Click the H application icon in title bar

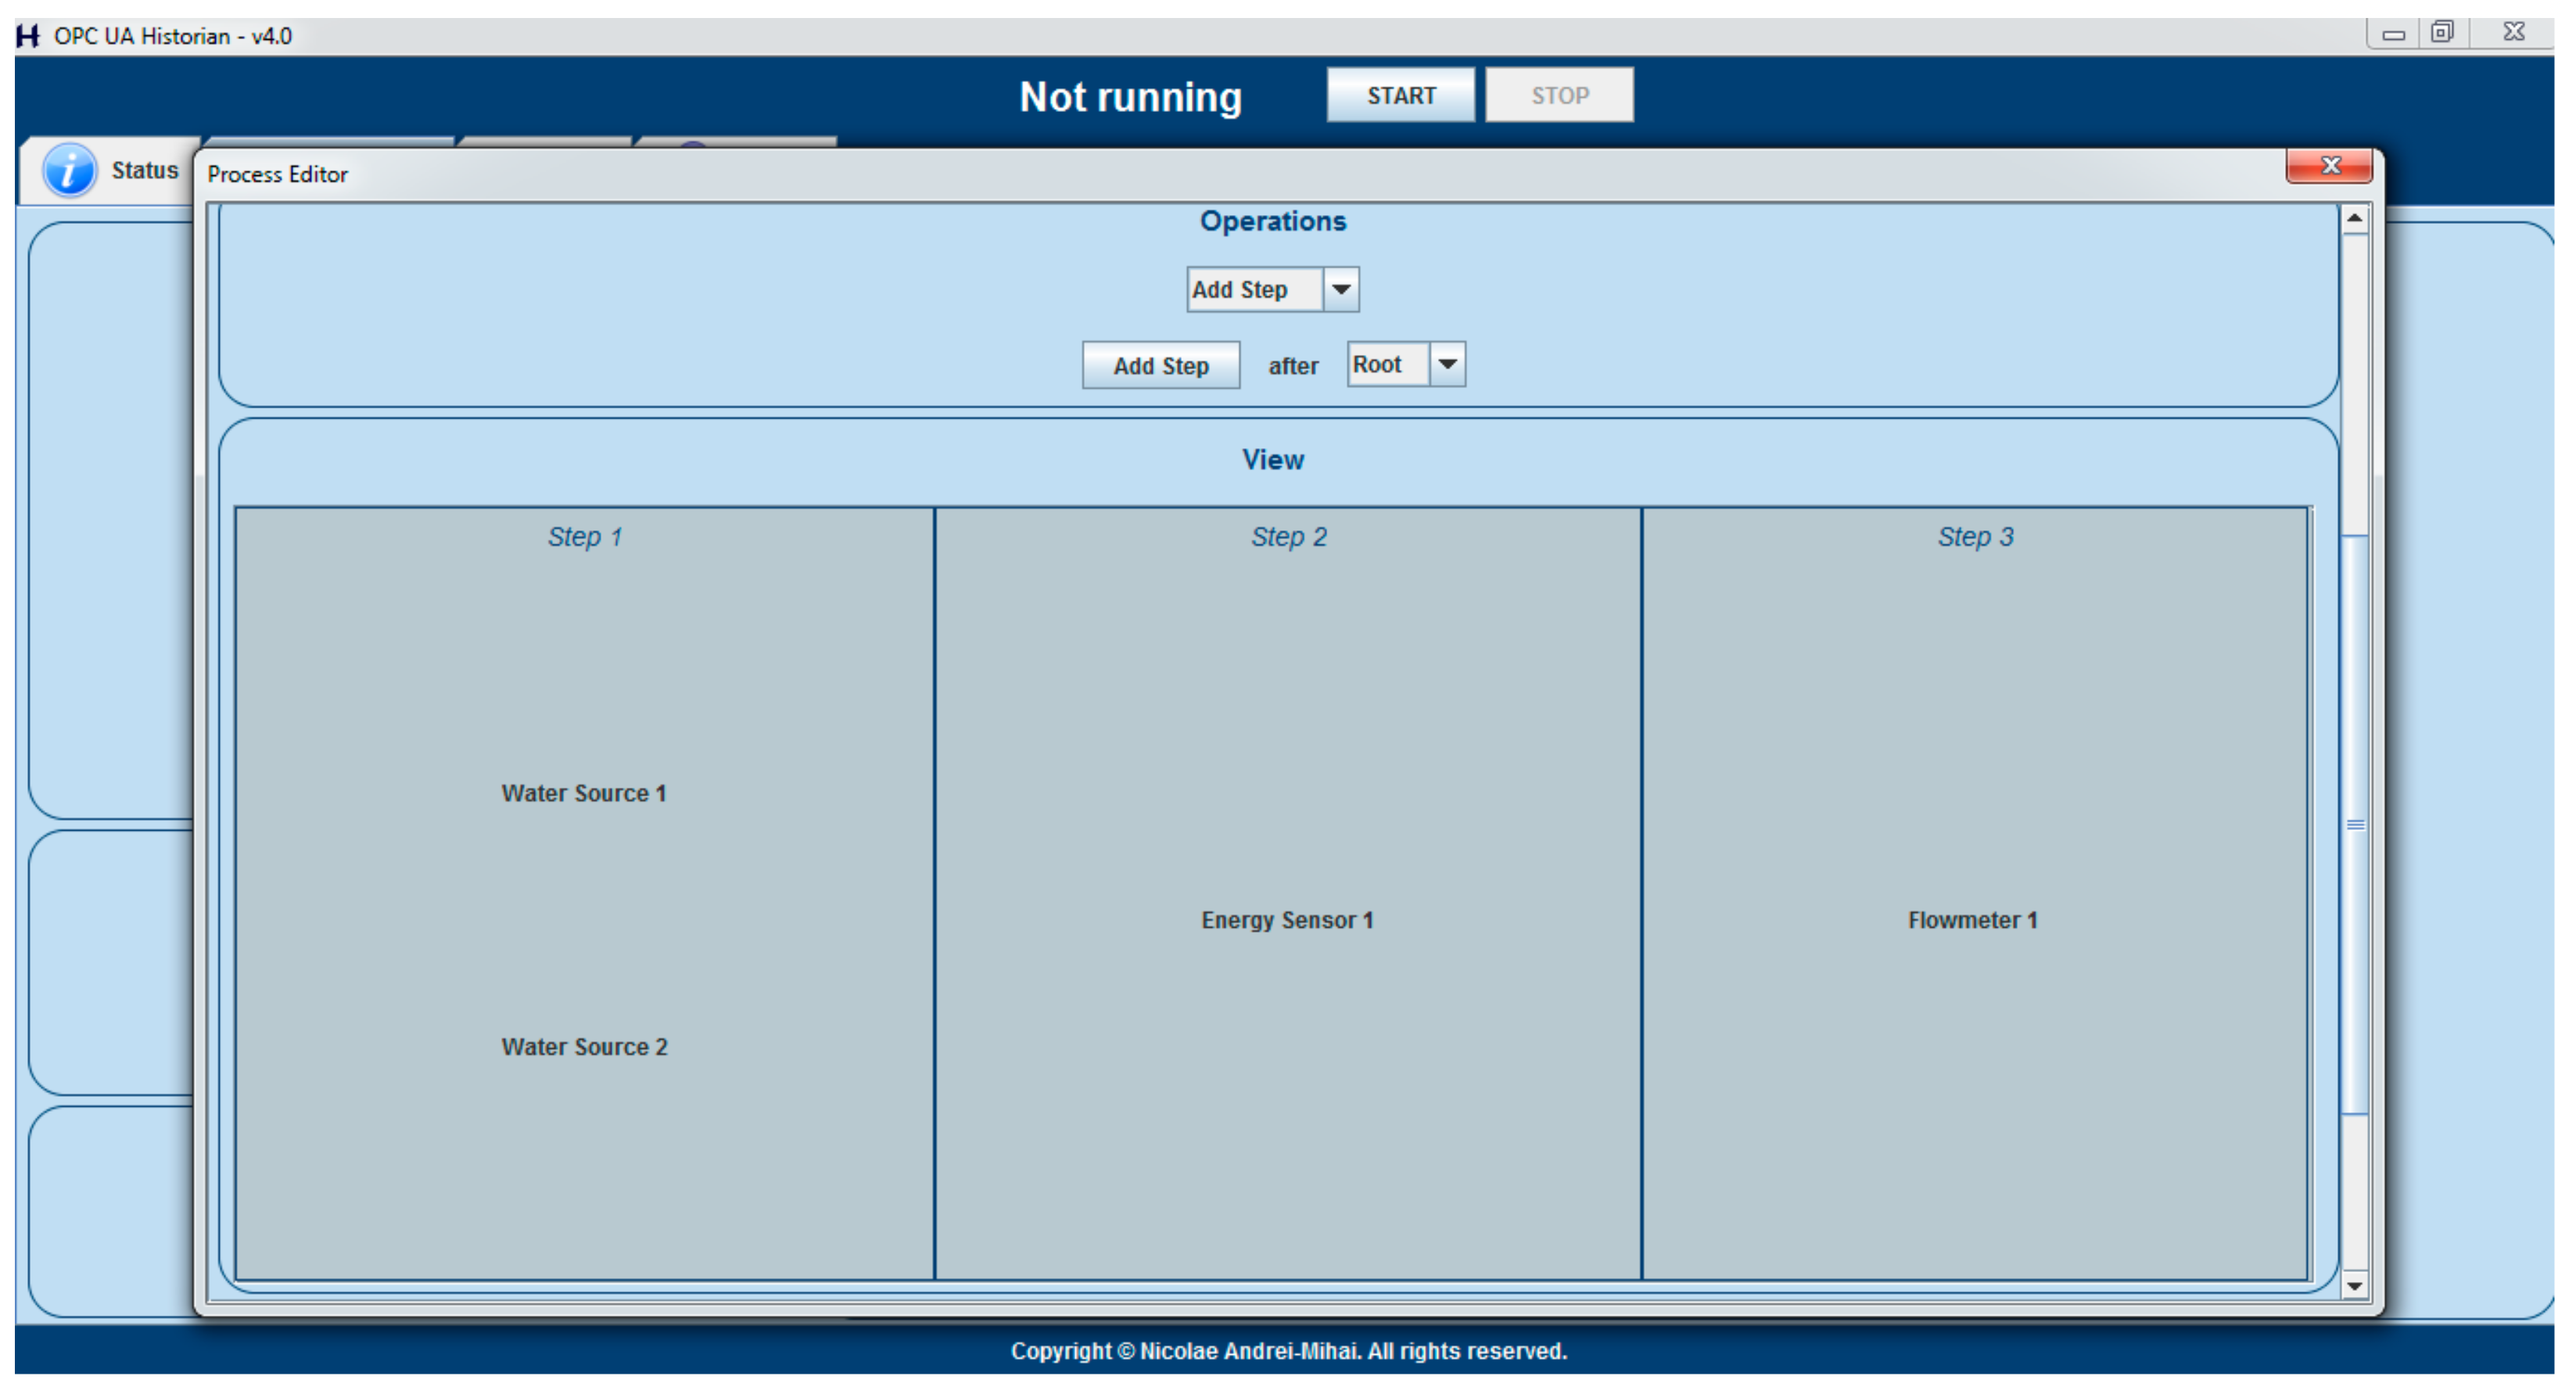[x=27, y=36]
